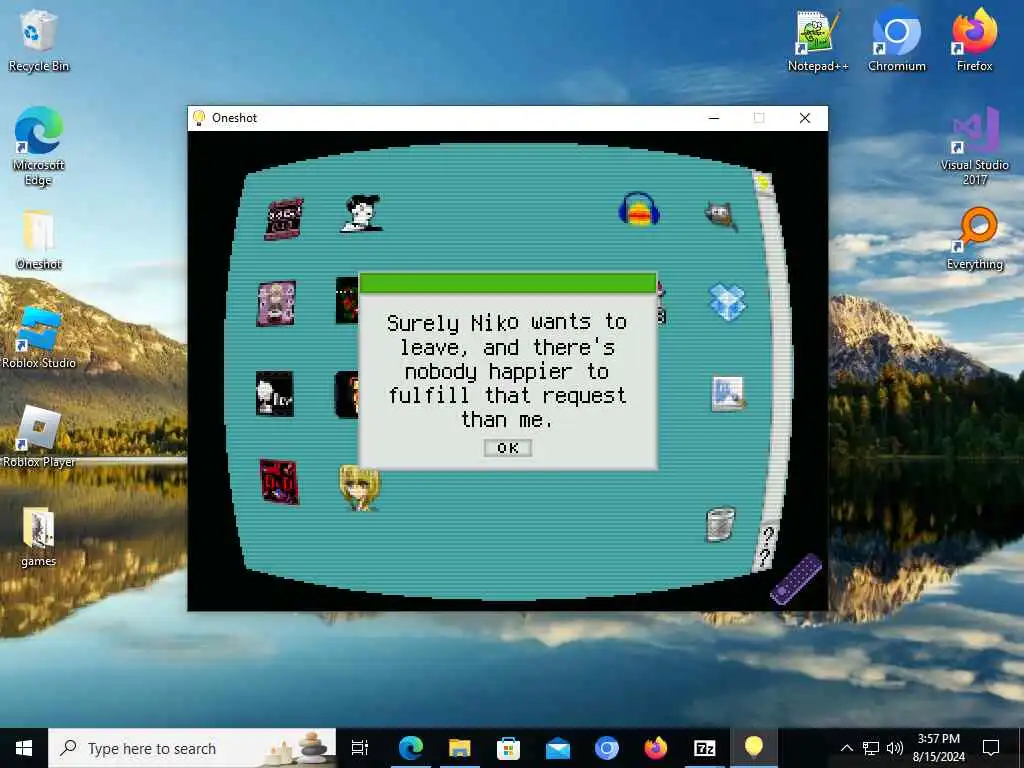This screenshot has width=1024, height=768.
Task: Open the GIMP mascot icon in Oneshot
Action: 721,215
